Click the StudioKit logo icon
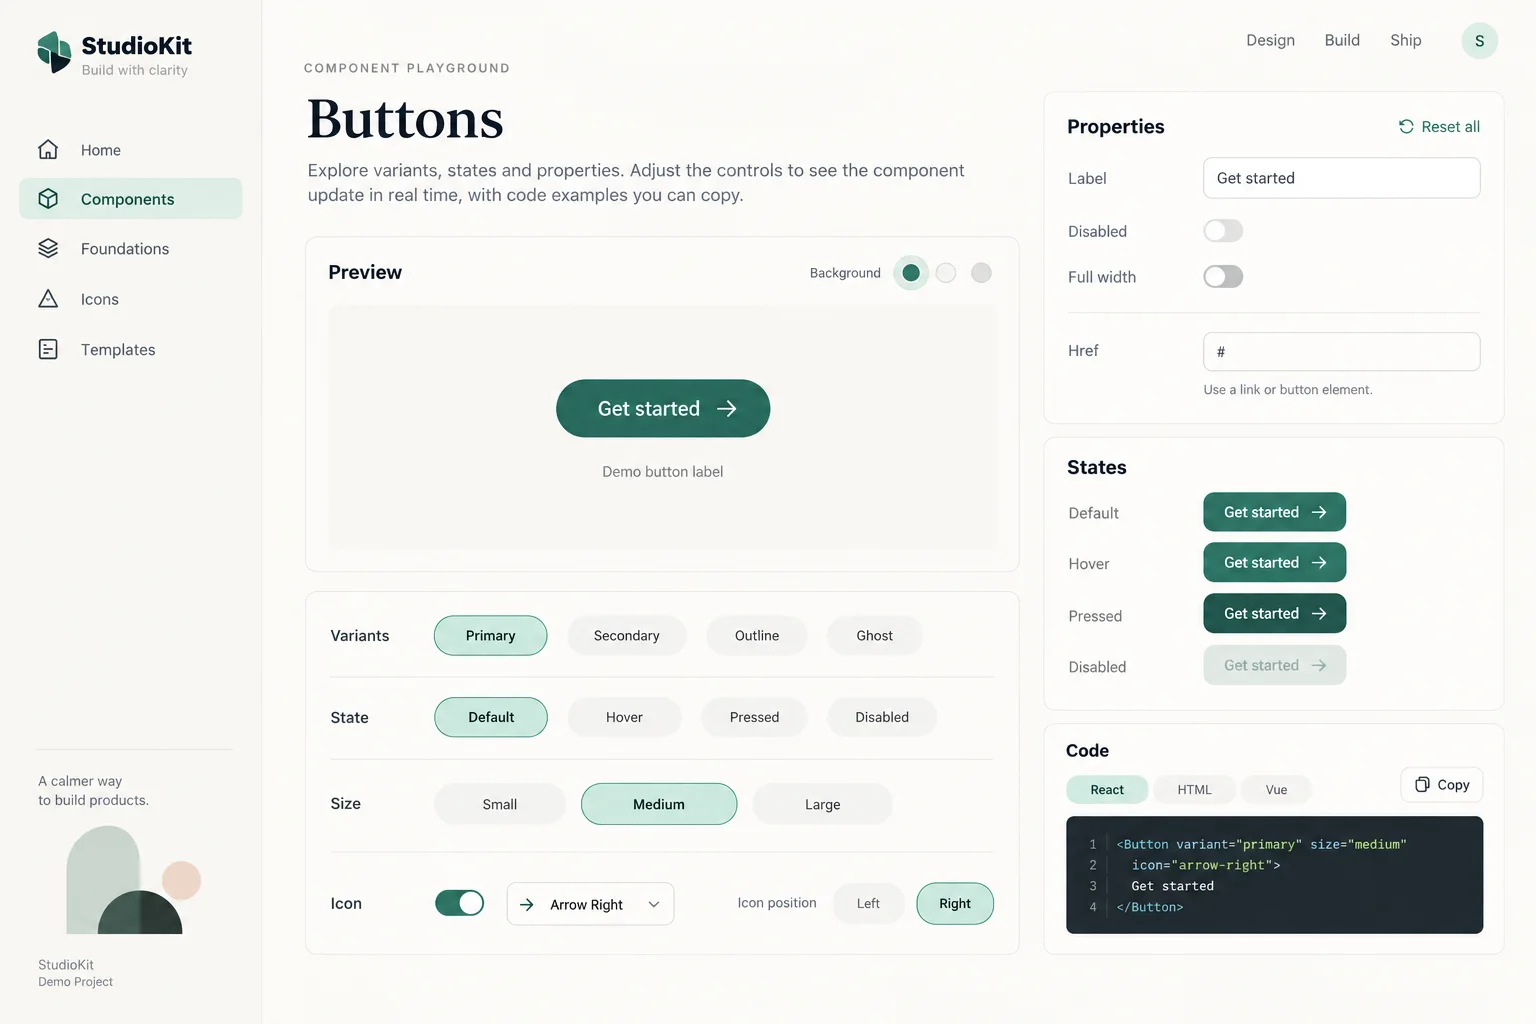Viewport: 1536px width, 1024px height. [54, 52]
